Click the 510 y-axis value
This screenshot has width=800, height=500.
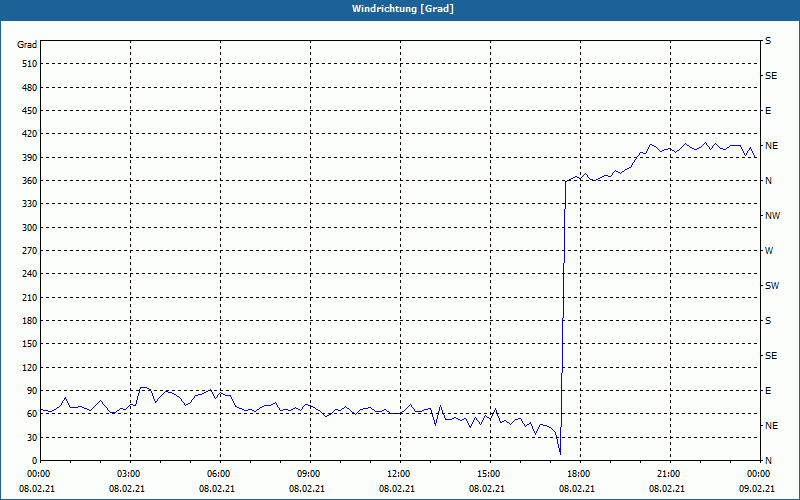[x=30, y=64]
